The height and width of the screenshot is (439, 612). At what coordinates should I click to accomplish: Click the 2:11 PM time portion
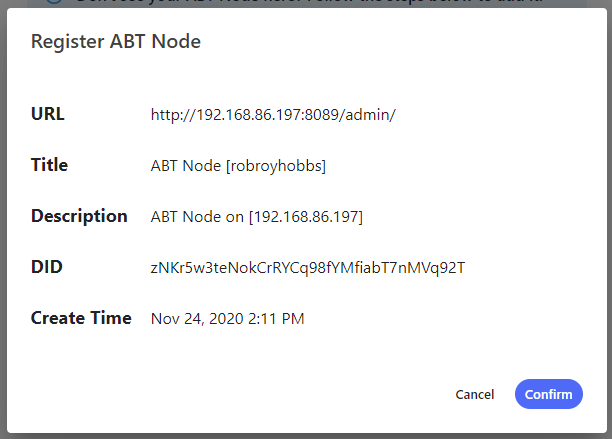tap(277, 319)
